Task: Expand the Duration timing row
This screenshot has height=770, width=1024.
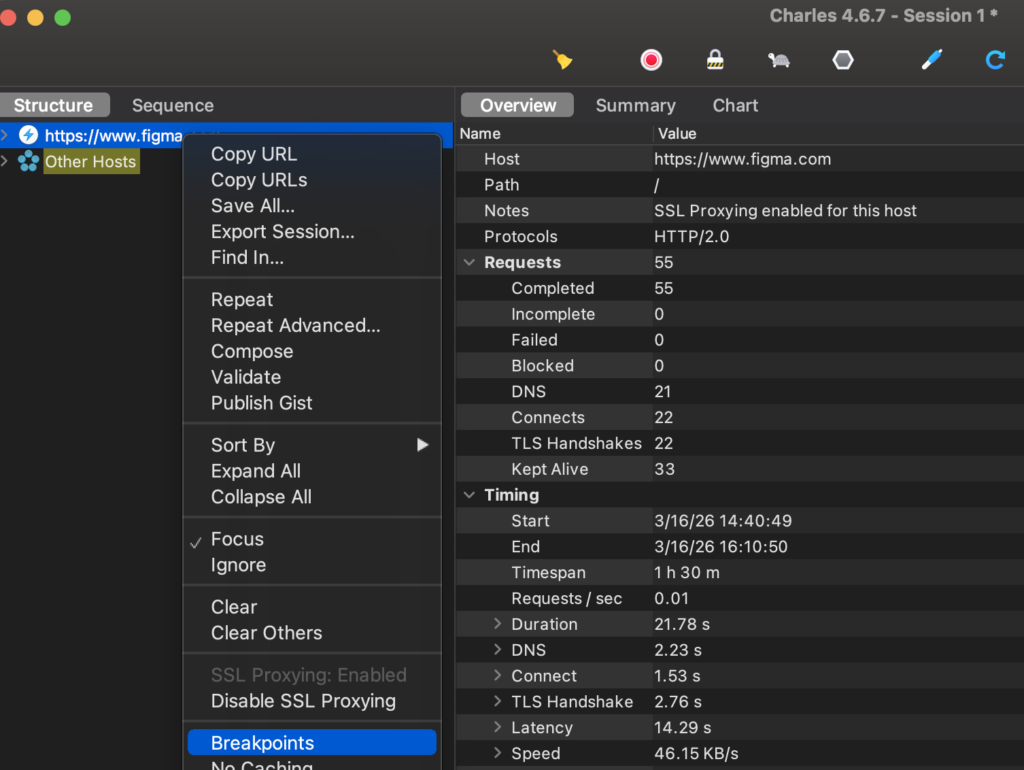Action: 497,624
